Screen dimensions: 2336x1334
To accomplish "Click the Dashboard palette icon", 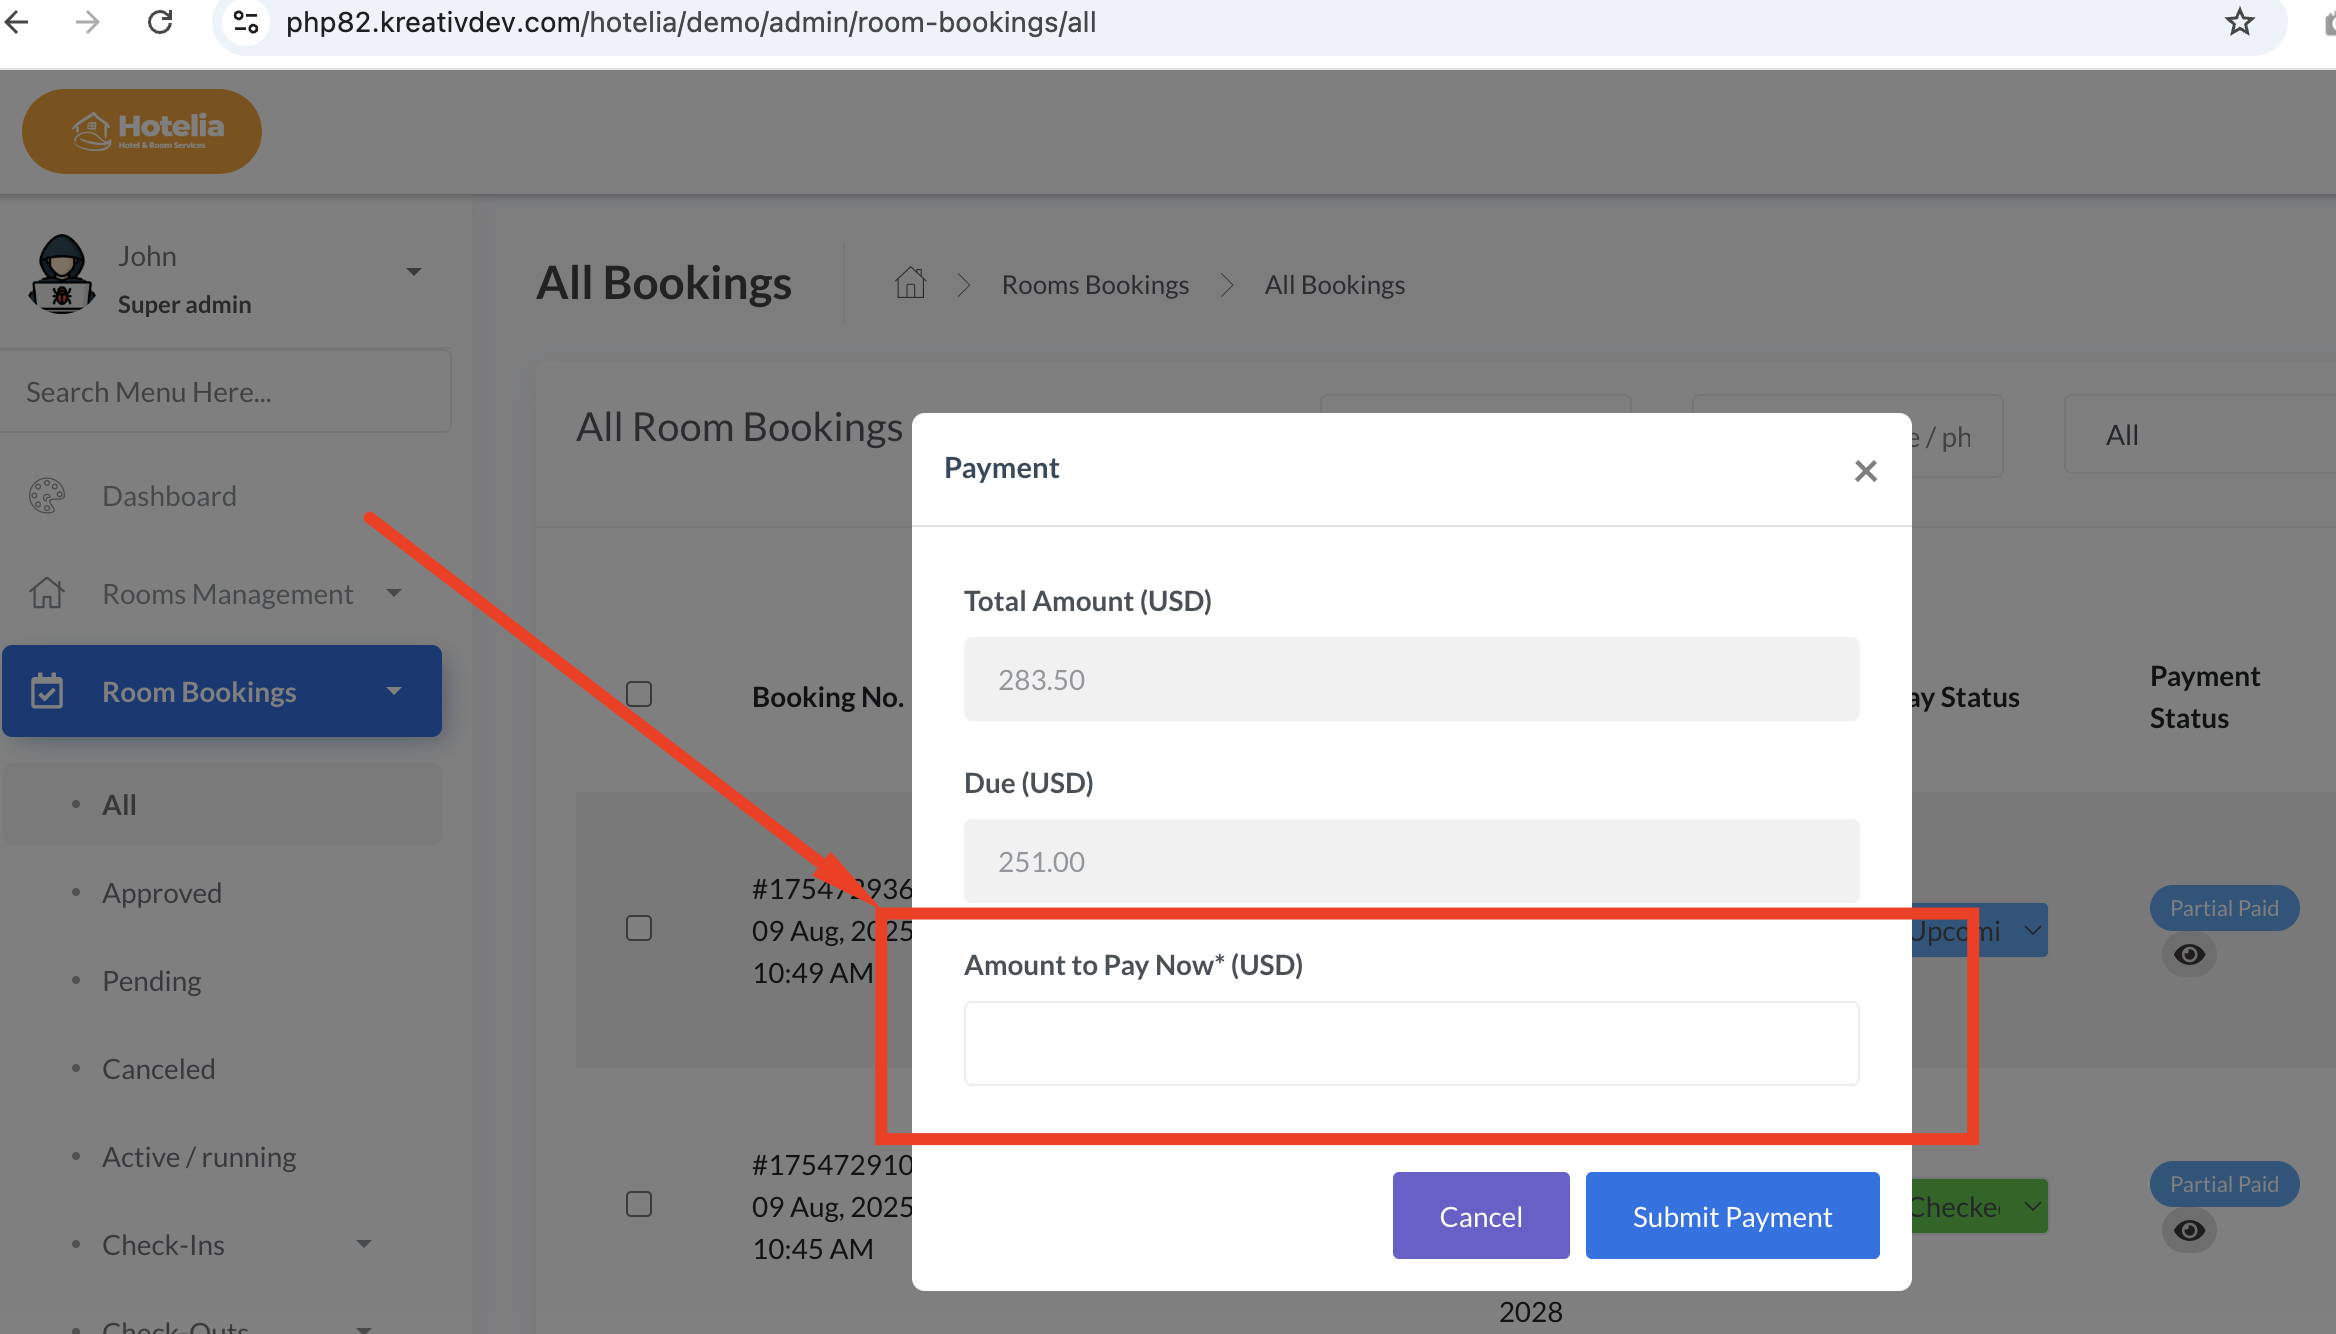I will coord(47,495).
